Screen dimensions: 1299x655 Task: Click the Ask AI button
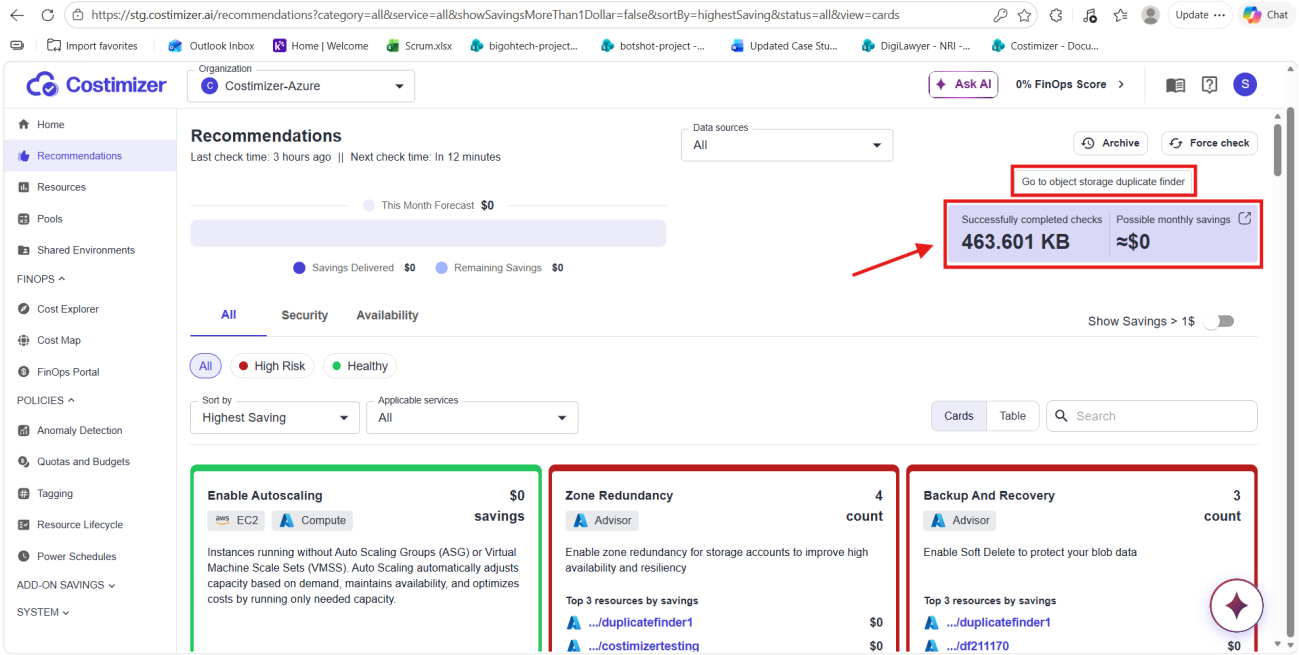pyautogui.click(x=964, y=85)
